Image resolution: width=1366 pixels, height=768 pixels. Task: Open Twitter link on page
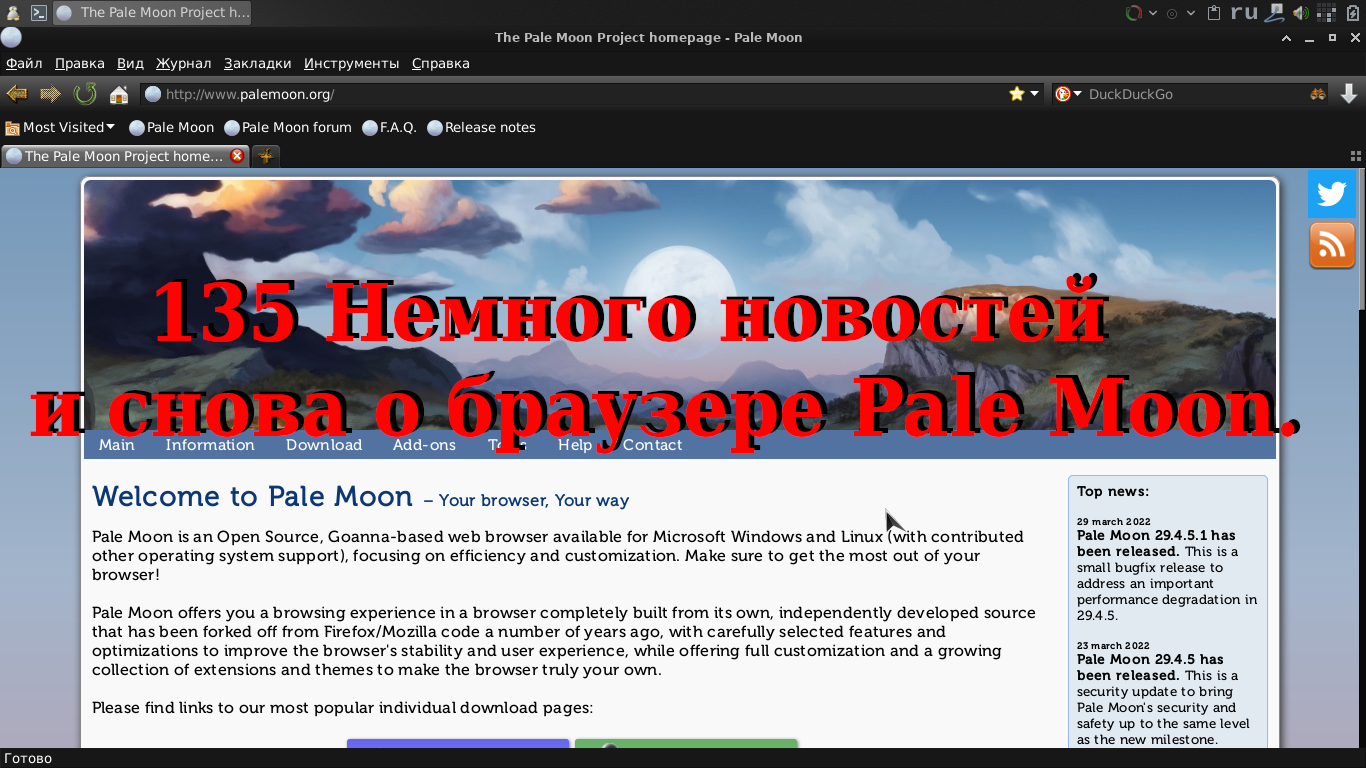click(1332, 194)
